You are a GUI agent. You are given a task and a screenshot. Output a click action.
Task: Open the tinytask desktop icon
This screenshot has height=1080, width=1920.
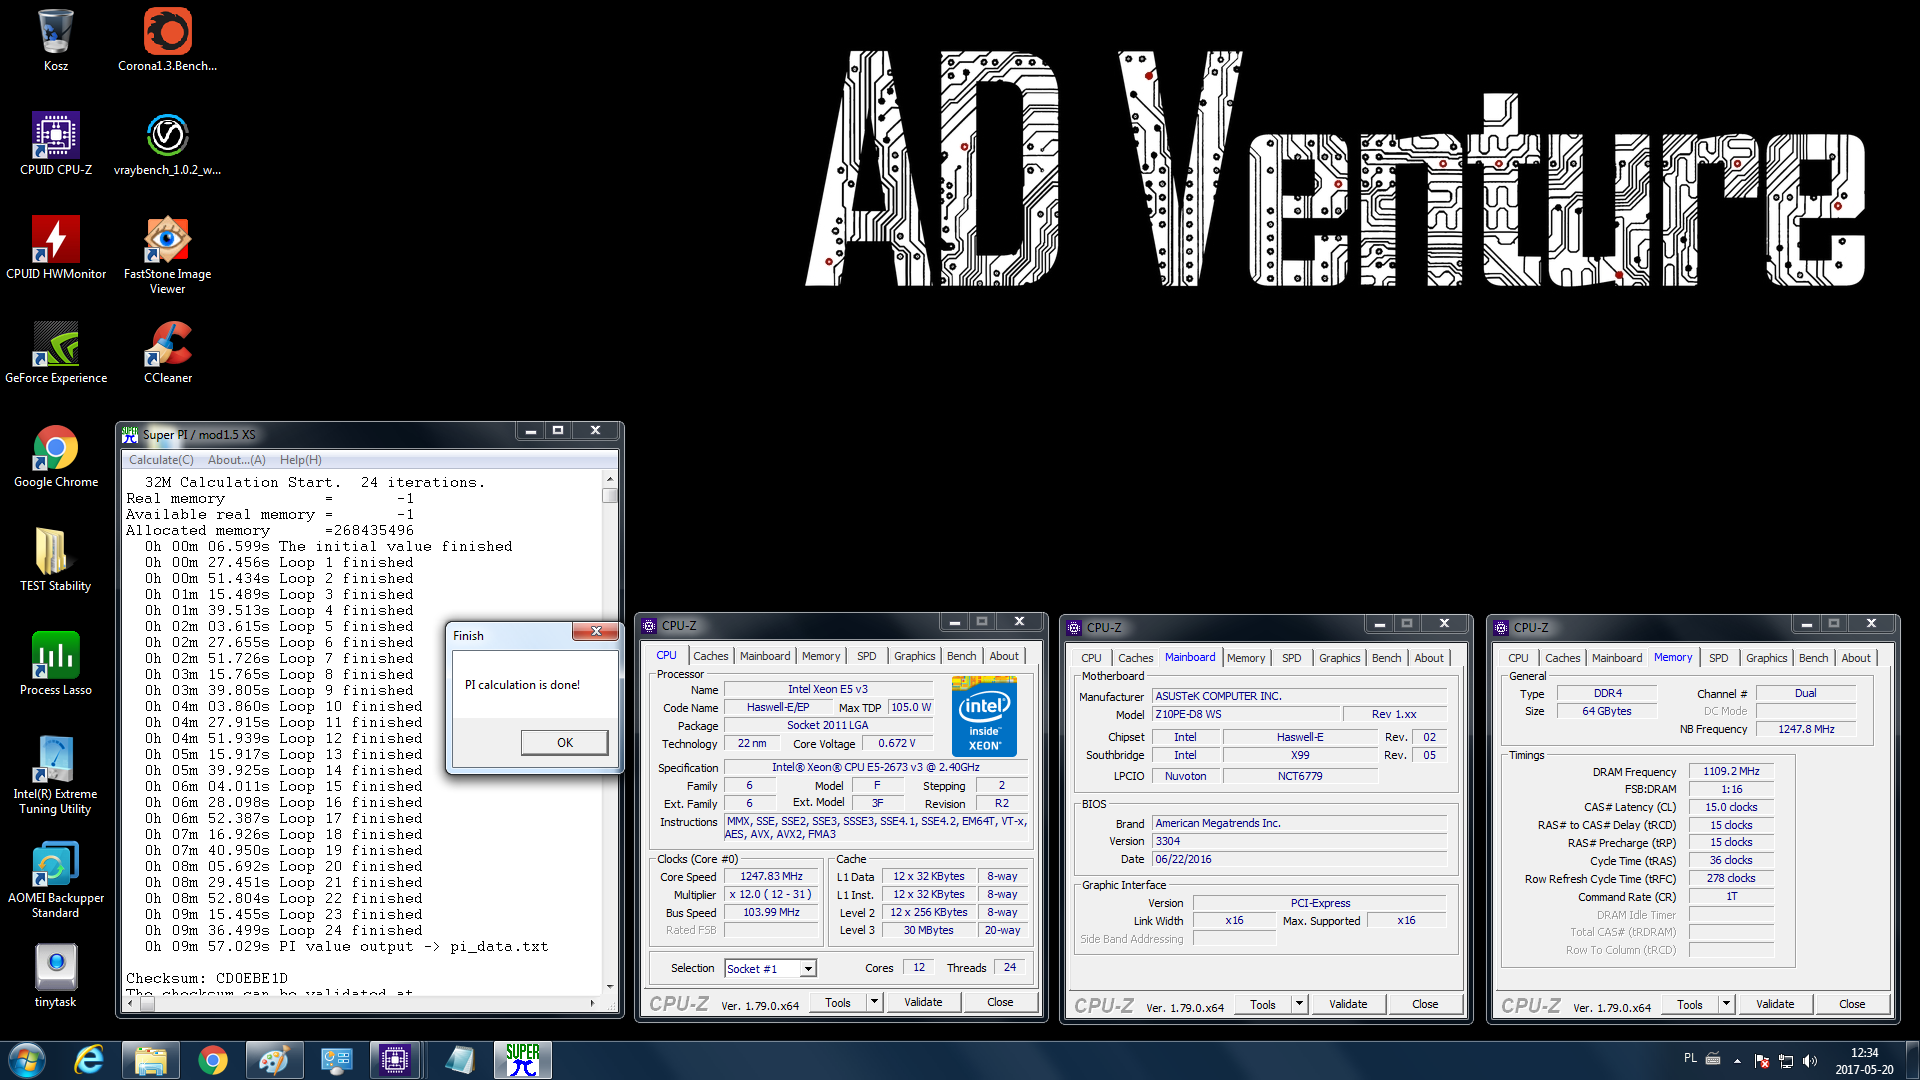(x=55, y=976)
